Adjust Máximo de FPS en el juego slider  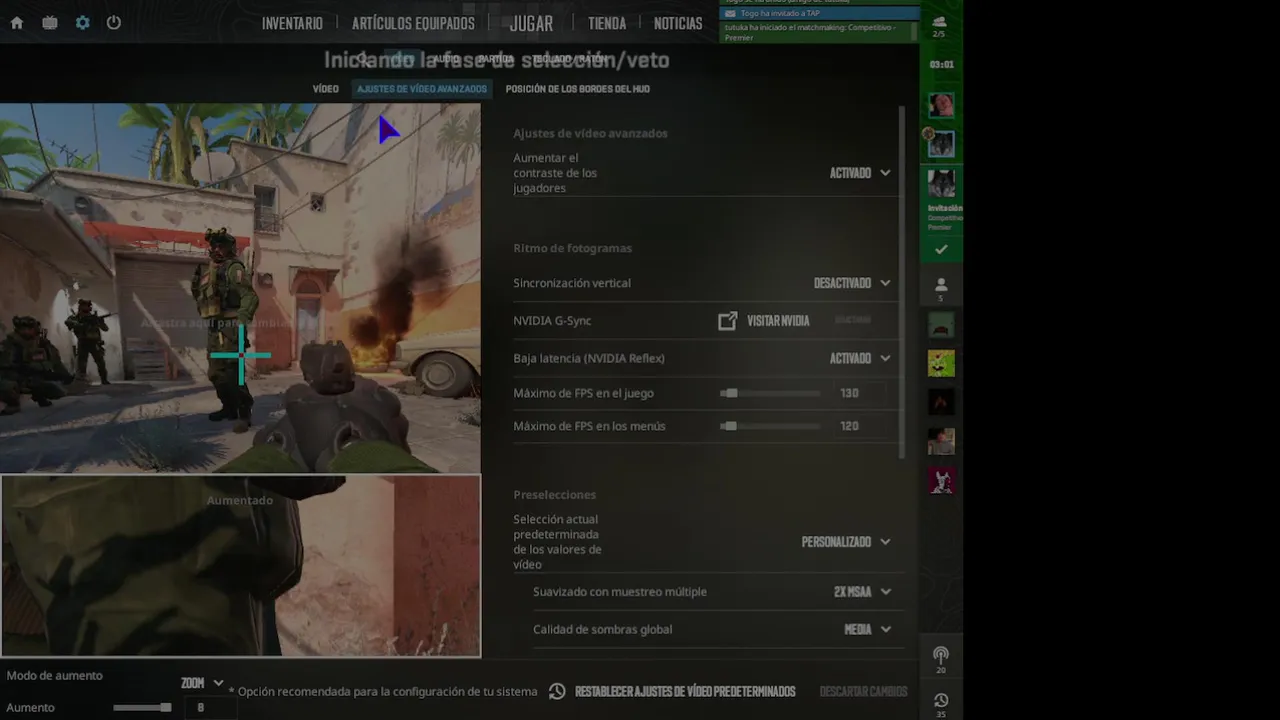pos(770,393)
